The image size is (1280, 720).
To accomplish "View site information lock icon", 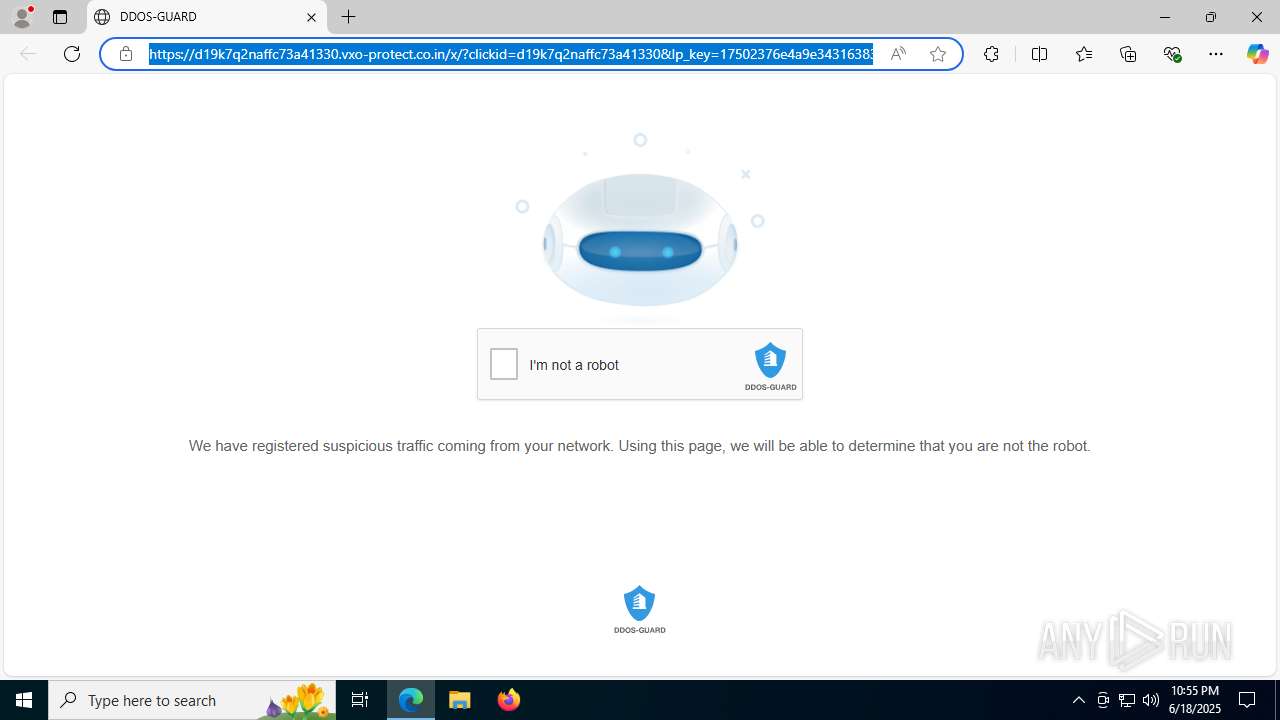I will click(126, 54).
